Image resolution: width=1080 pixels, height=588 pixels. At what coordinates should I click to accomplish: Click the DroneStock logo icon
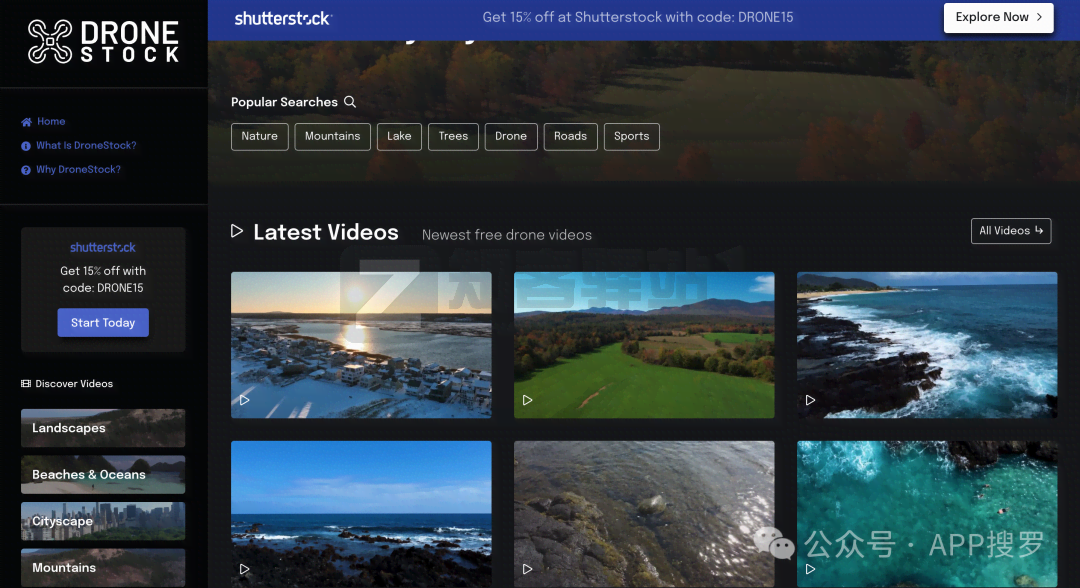[x=50, y=41]
